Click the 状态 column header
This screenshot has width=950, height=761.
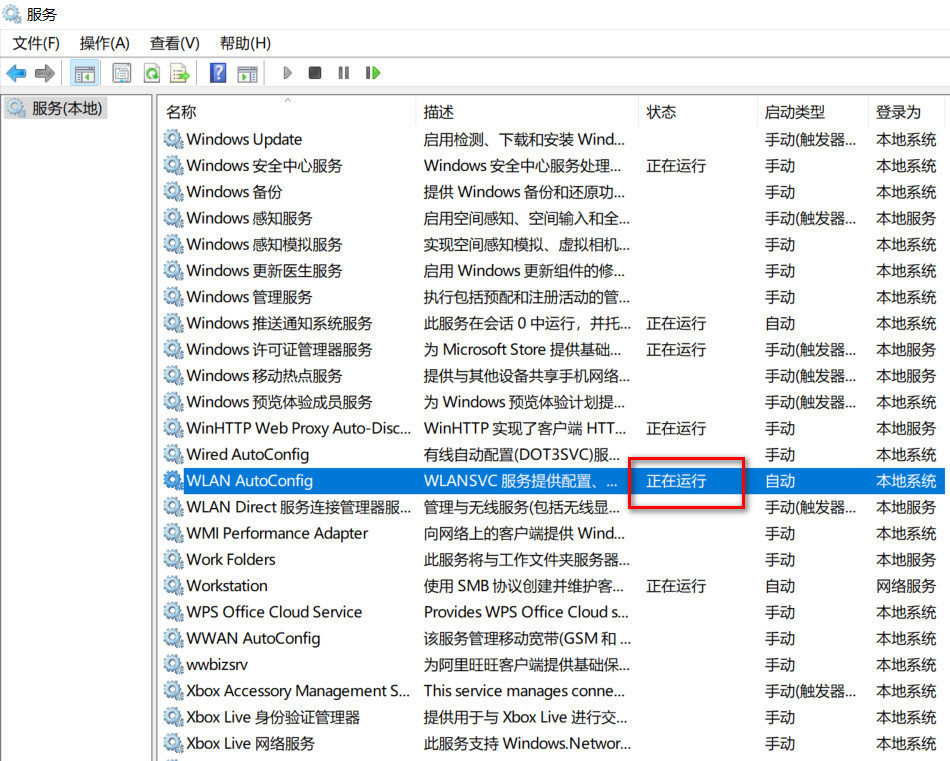662,111
